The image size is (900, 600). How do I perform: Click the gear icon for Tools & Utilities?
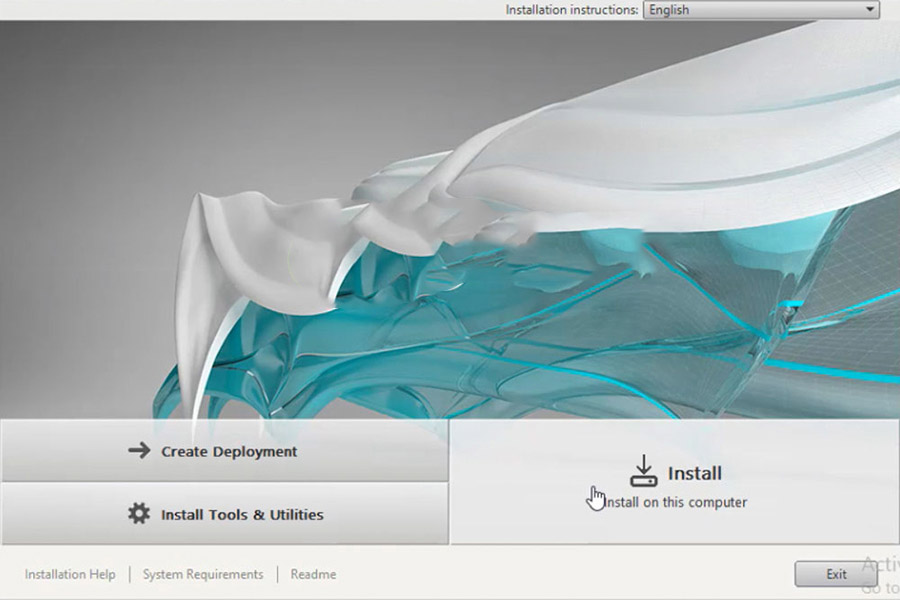(x=139, y=514)
